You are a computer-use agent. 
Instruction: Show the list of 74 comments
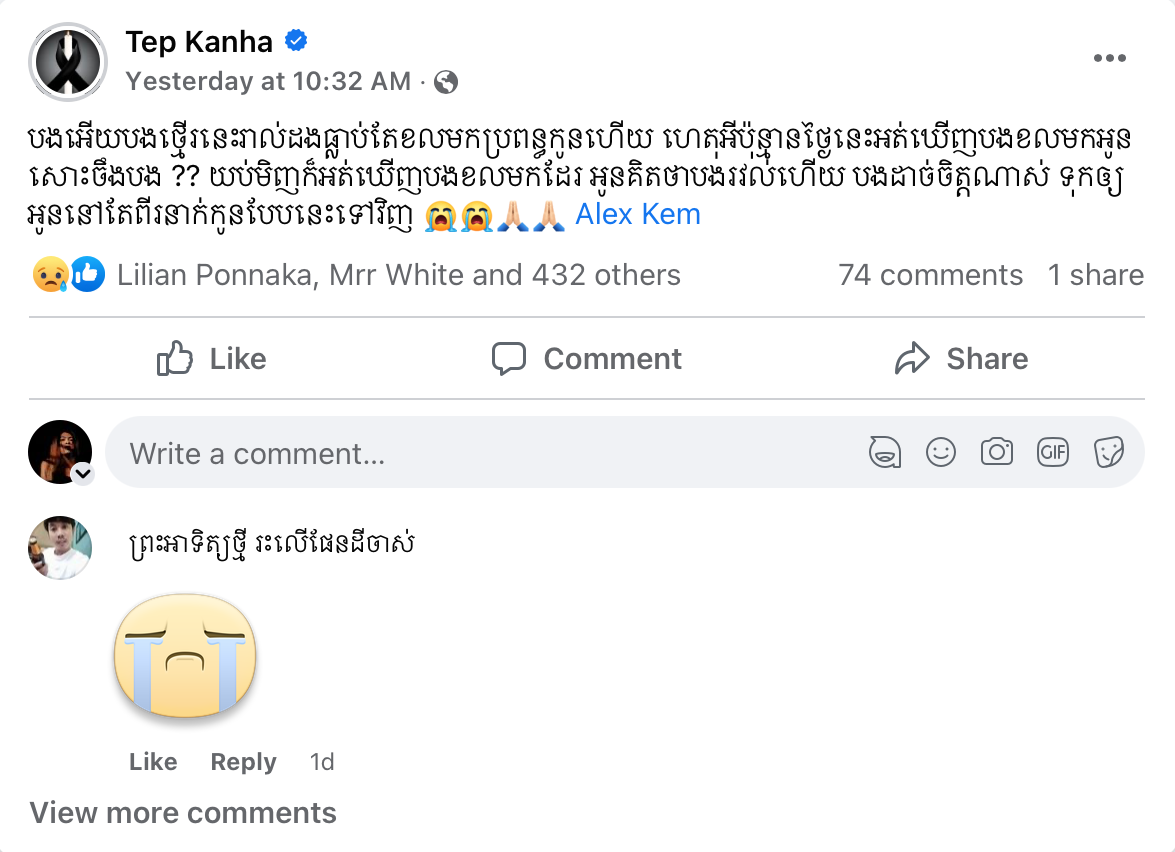pyautogui.click(x=930, y=275)
